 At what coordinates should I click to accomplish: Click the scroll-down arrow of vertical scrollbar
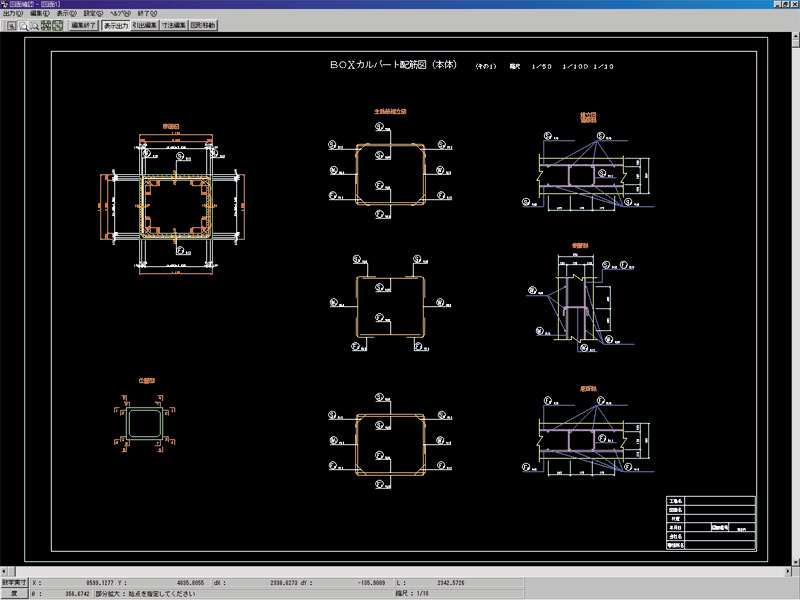(x=794, y=562)
